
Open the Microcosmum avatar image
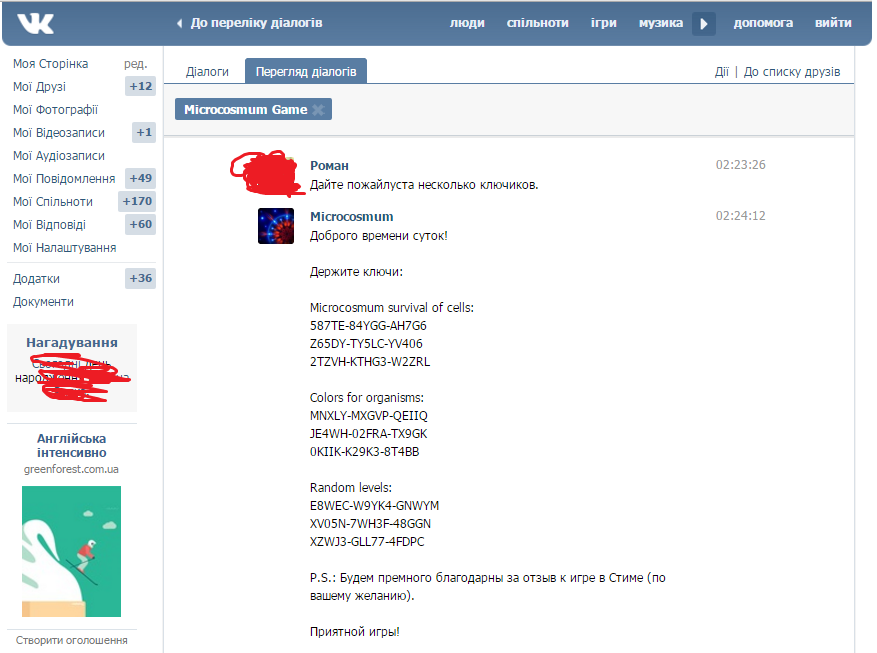click(276, 226)
